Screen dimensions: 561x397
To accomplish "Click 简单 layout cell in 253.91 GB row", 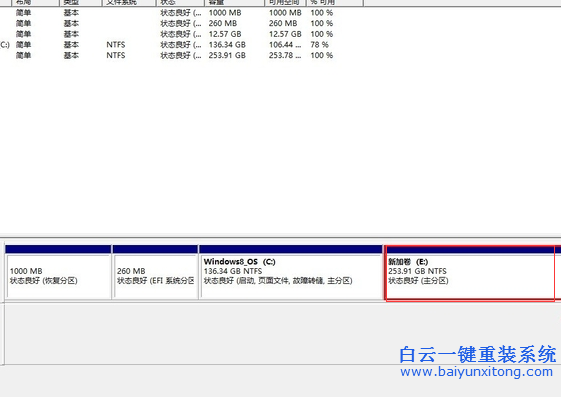I will coord(23,55).
